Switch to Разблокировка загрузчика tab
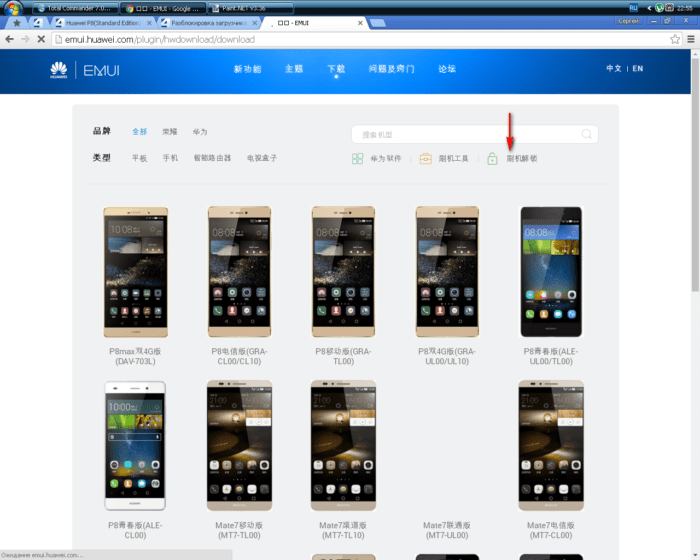This screenshot has height=560, width=700. [x=208, y=23]
